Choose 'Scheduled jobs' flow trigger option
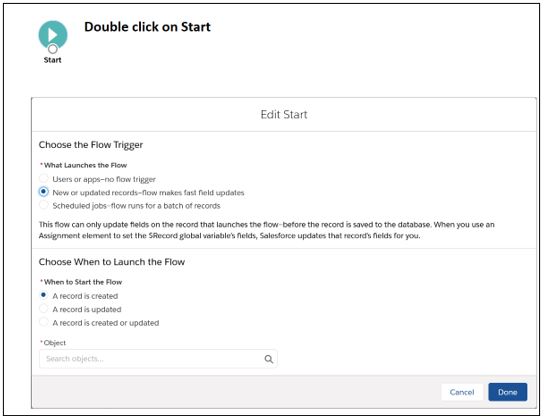This screenshot has height=419, width=544. [x=43, y=205]
